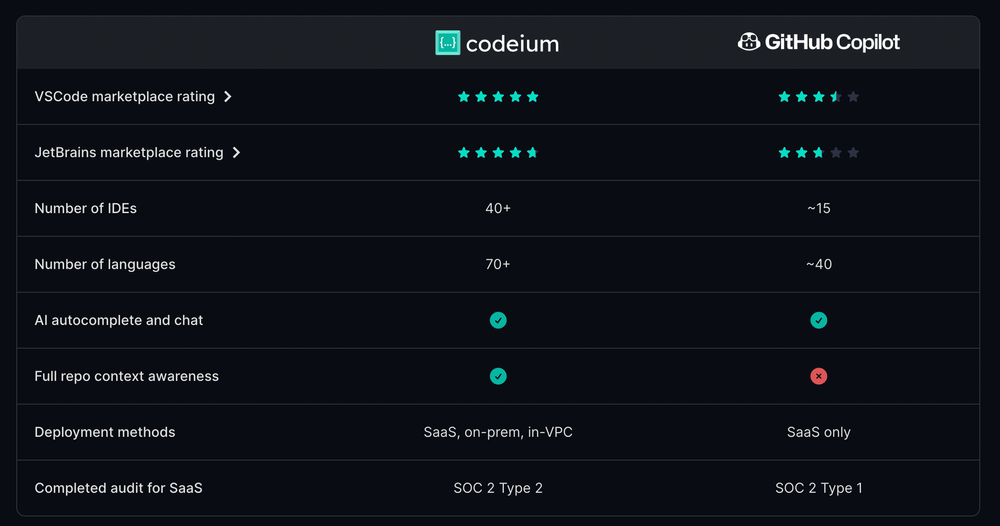This screenshot has height=526, width=1000.
Task: Expand chevron next to JetBrains marketplace rating
Action: [x=236, y=153]
